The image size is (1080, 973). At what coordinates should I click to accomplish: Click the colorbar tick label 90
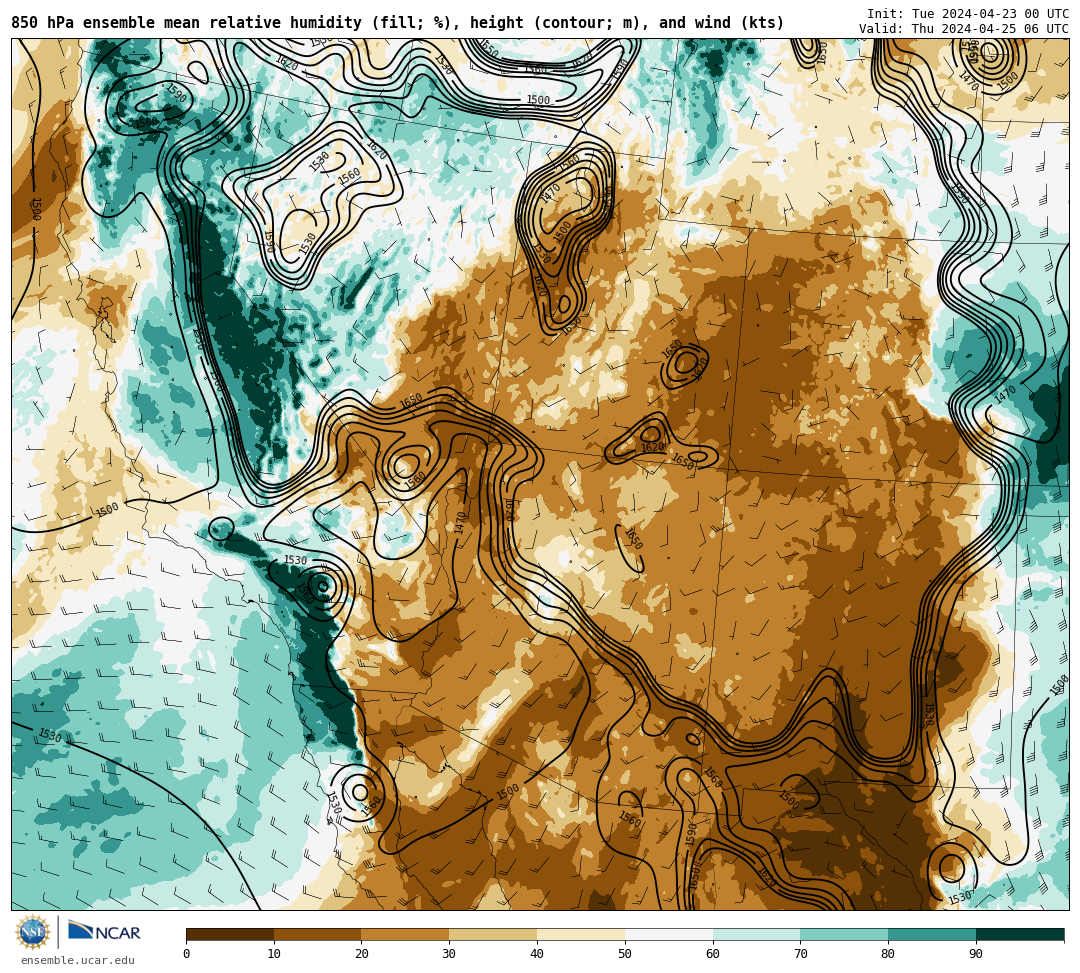976,954
